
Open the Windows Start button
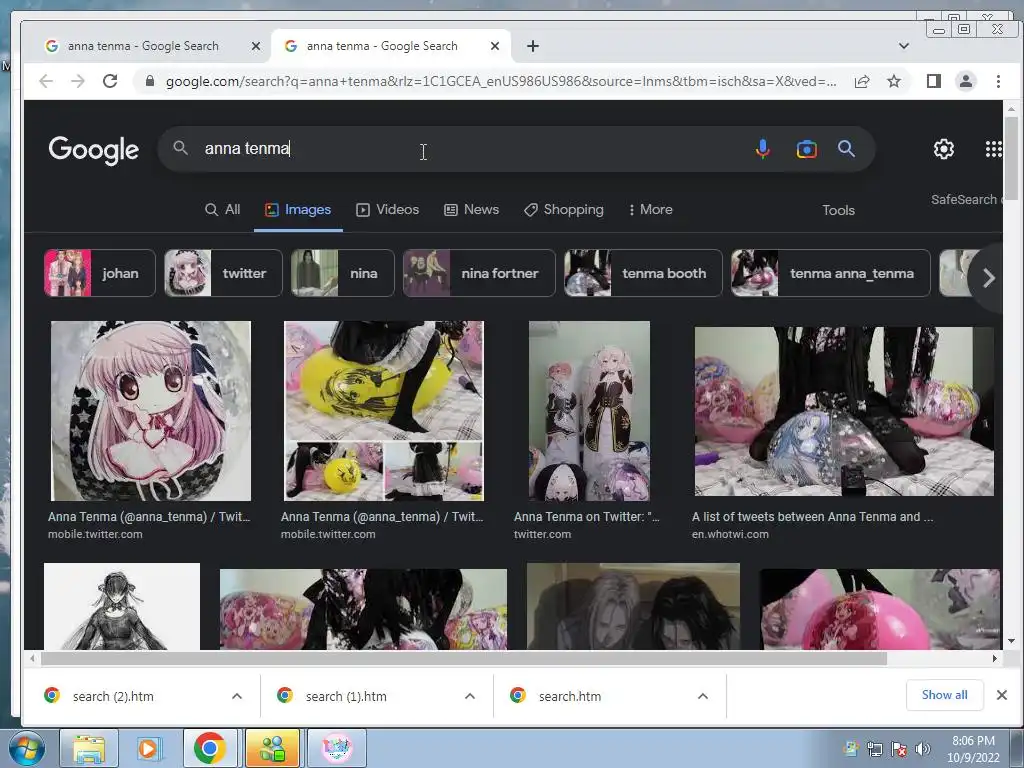coord(26,748)
